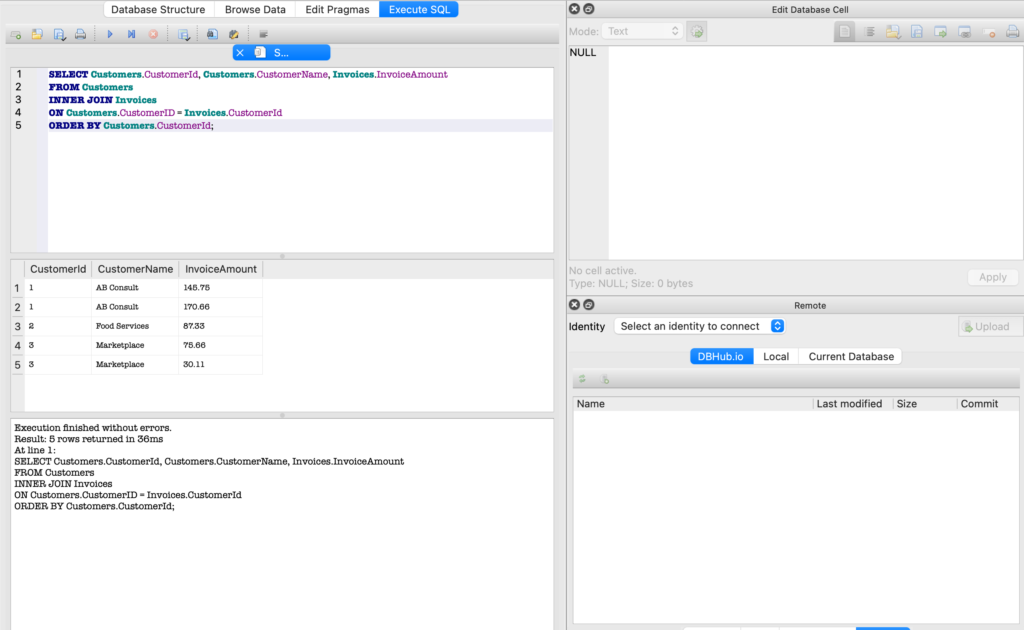Open the cell edit Mode dropdown
The height and width of the screenshot is (630, 1024).
tap(642, 31)
